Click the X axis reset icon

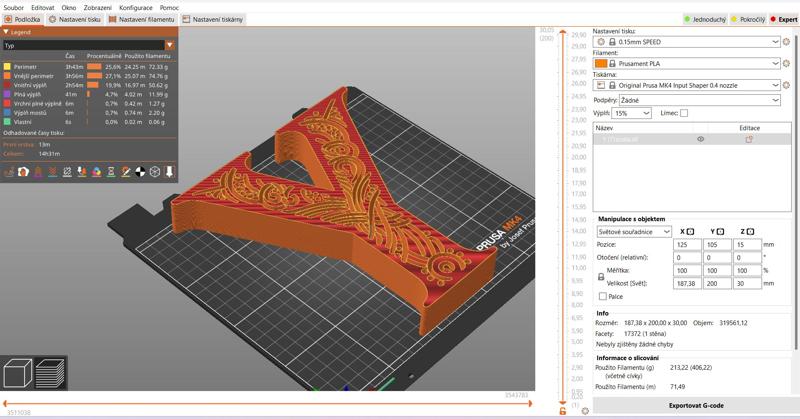click(x=691, y=231)
